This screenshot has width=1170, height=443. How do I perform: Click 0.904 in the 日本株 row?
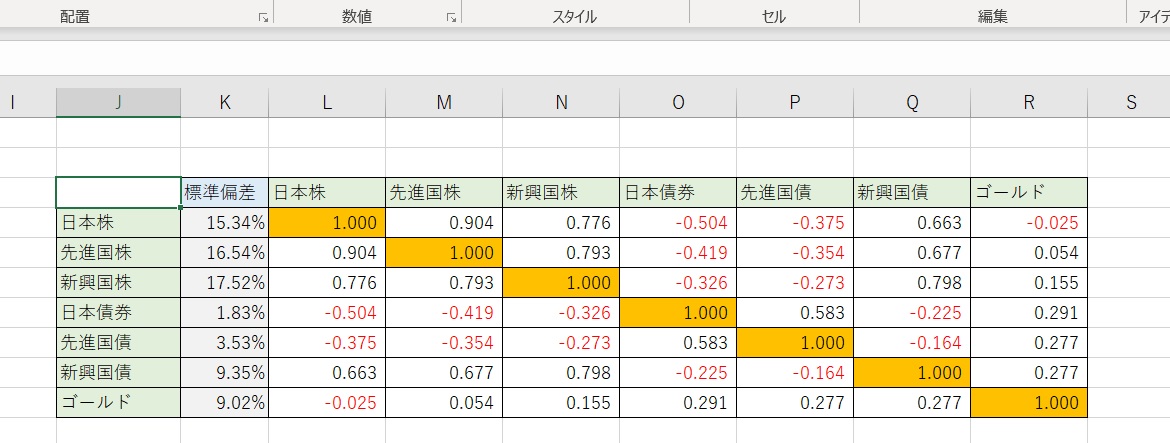pyautogui.click(x=444, y=222)
